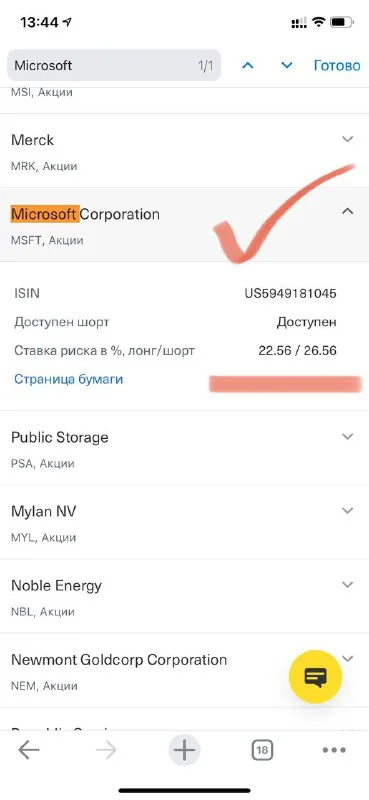The image size is (369, 800).
Task: Jump to previous search match arrow
Action: (248, 65)
